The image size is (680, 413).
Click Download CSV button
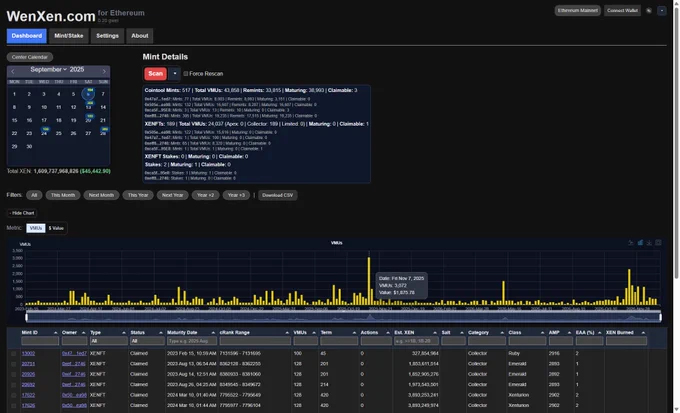coord(278,195)
